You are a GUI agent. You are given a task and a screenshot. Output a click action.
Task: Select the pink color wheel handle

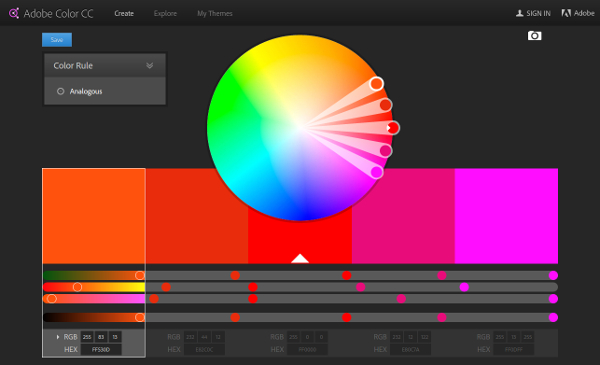[385, 151]
